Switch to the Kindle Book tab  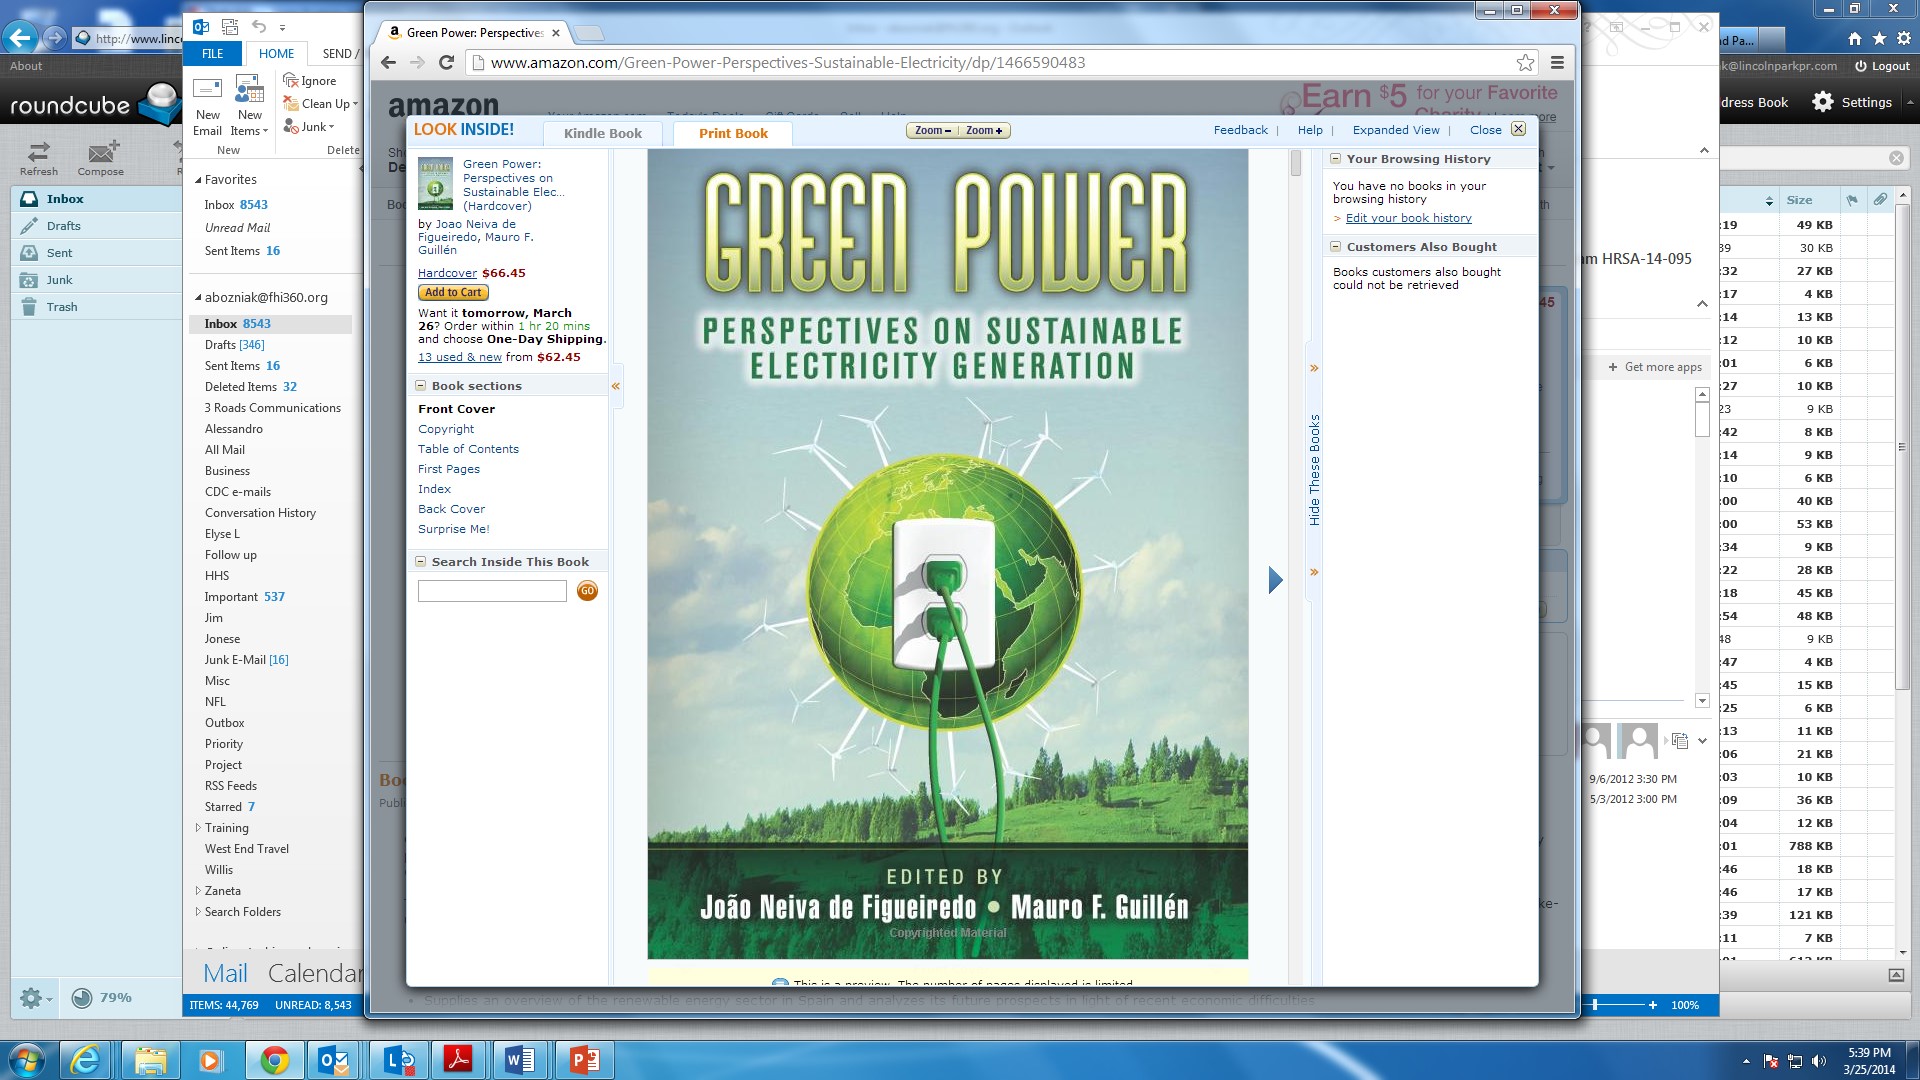click(x=602, y=133)
